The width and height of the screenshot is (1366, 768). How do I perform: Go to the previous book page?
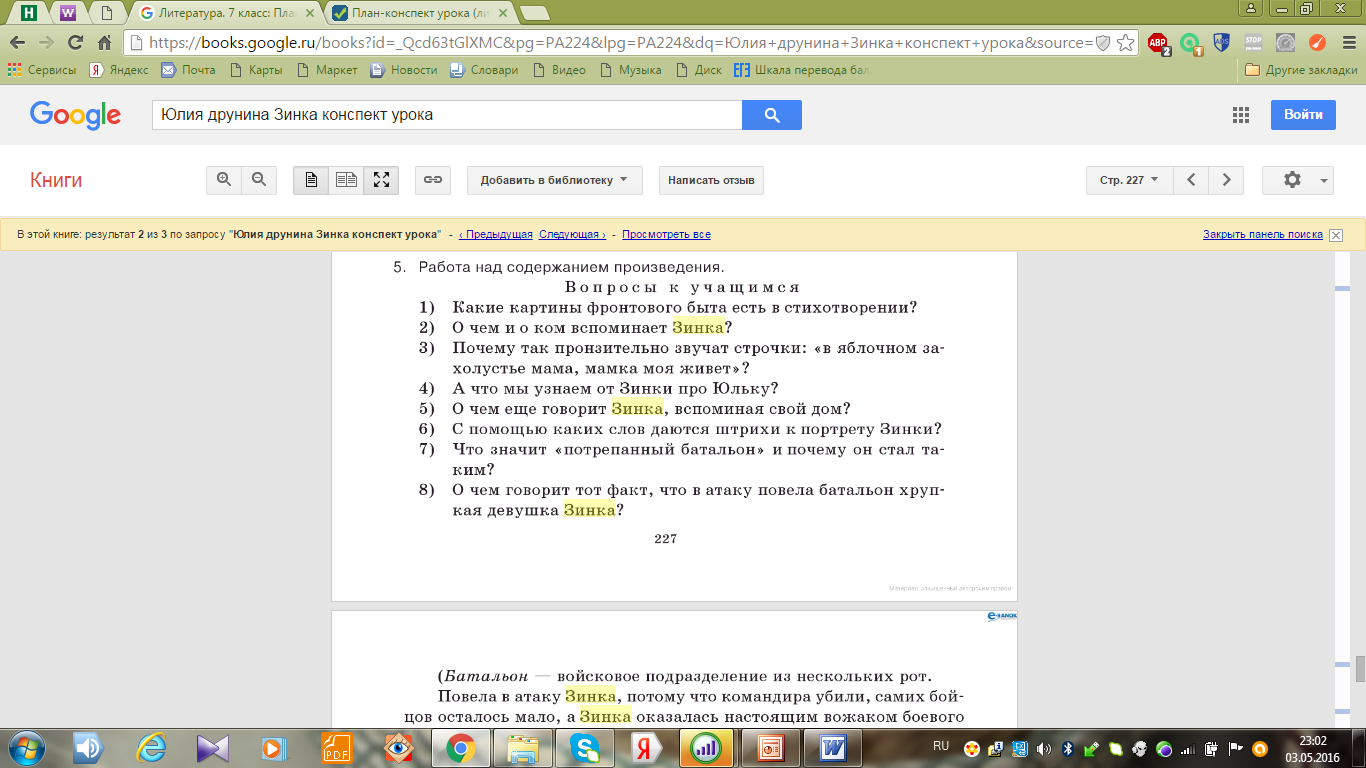point(1191,180)
